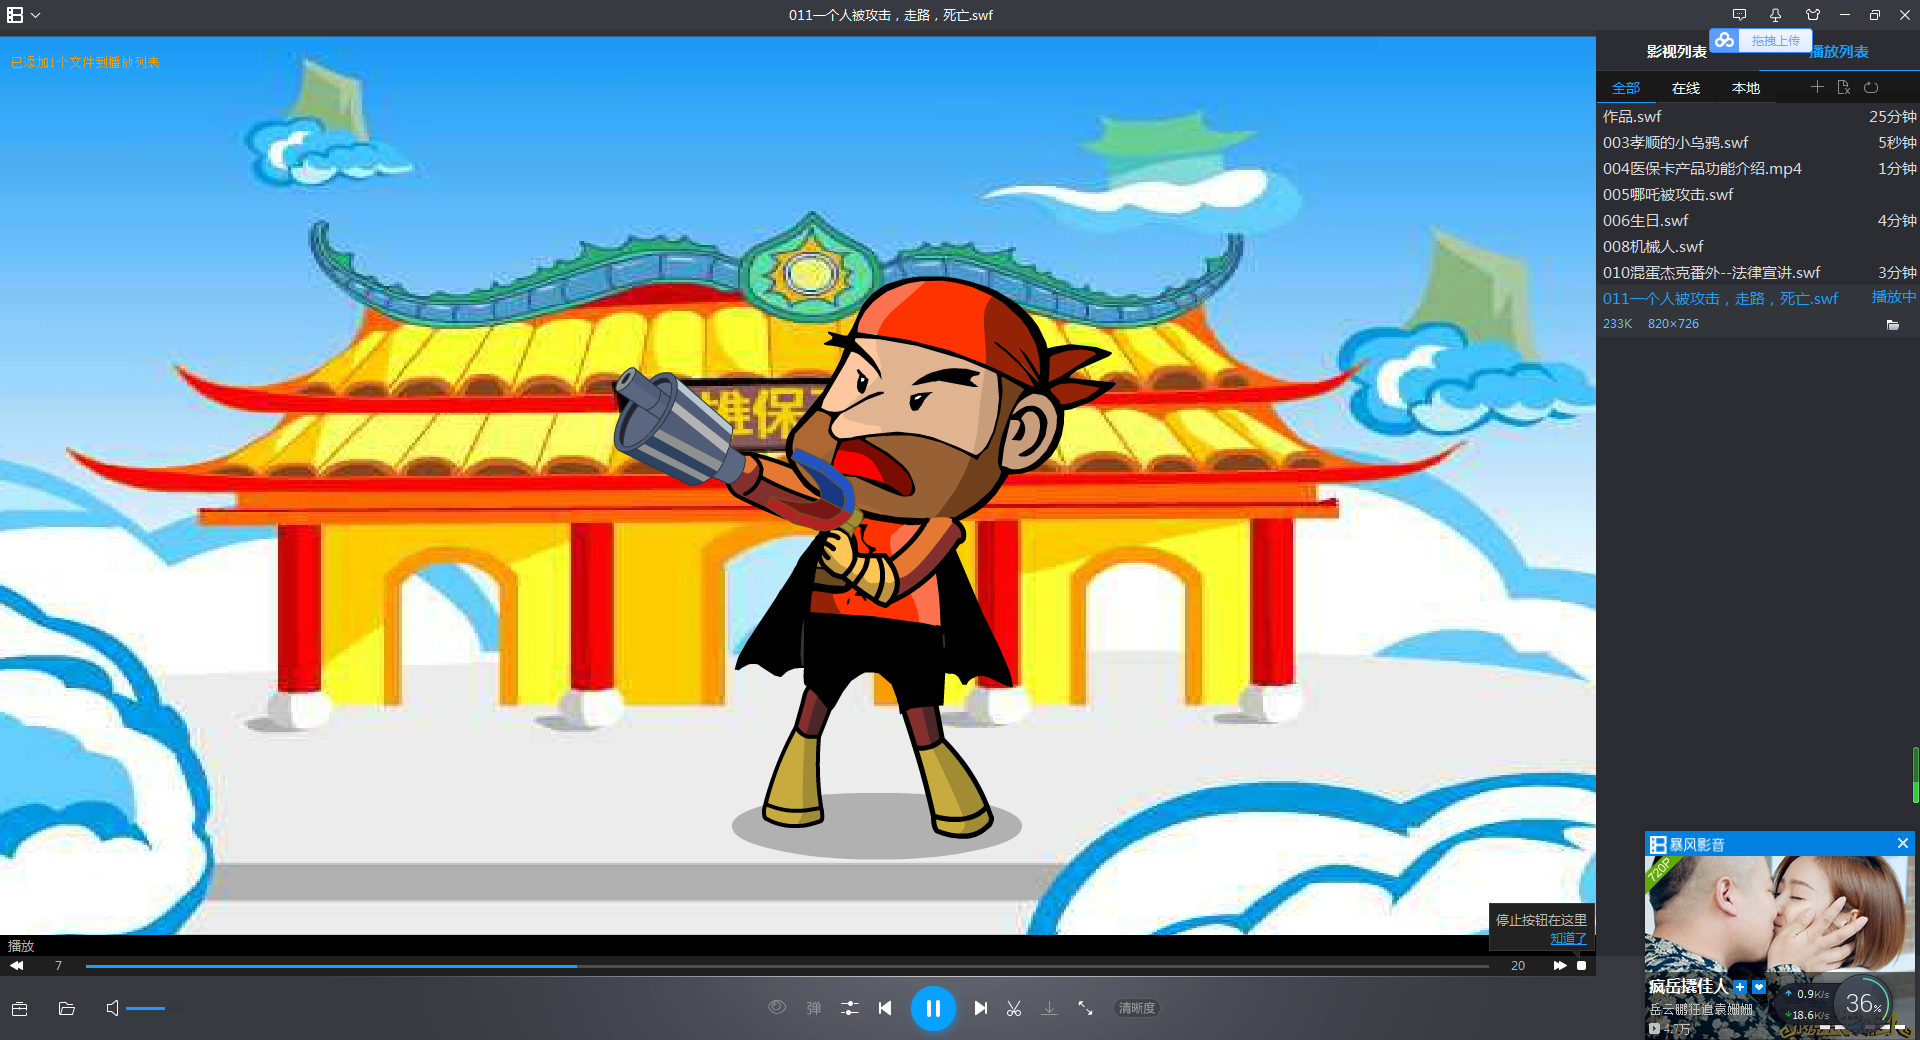This screenshot has height=1040, width=1920.
Task: Select 010混蛋杰克番外--法律宣讲.swf item
Action: tap(1758, 272)
